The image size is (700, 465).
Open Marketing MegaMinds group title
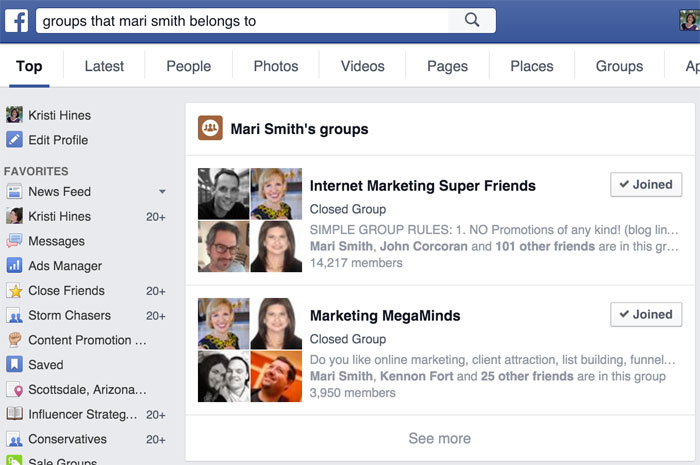click(385, 316)
